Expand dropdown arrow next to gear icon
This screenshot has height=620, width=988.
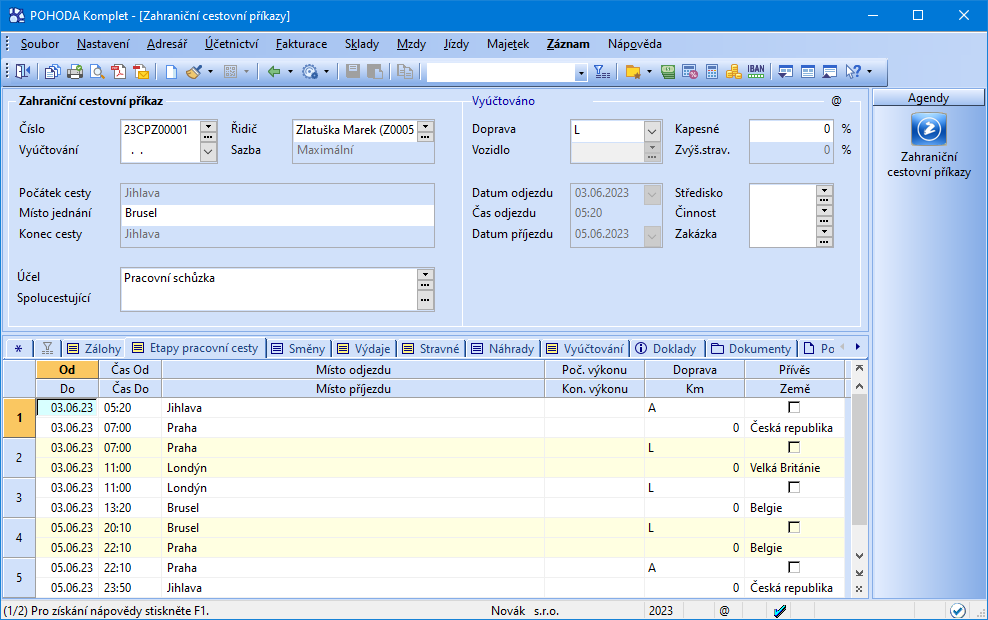[326, 71]
